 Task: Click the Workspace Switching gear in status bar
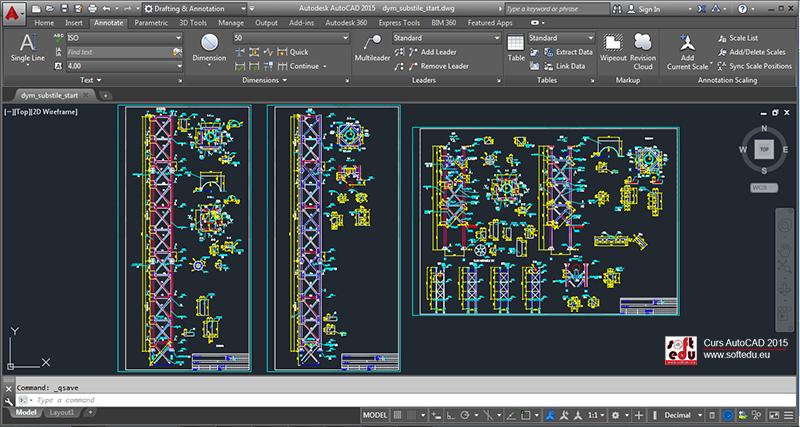point(615,415)
